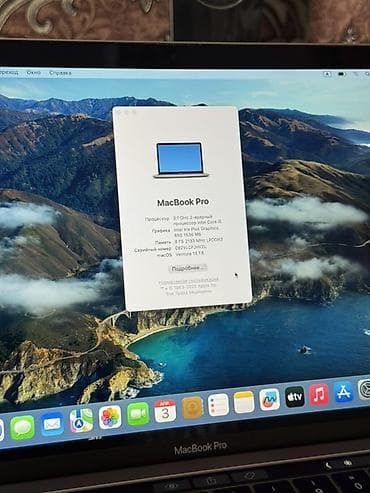Launch FaceTime from the Dock
Screen dimensions: 370x493
click(x=138, y=414)
